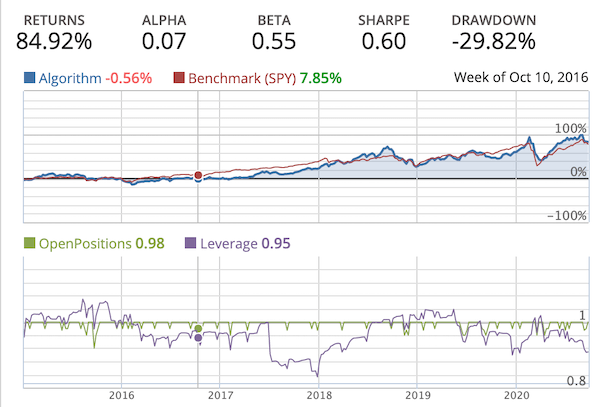Click the green OpenPositions legend square

click(x=27, y=242)
